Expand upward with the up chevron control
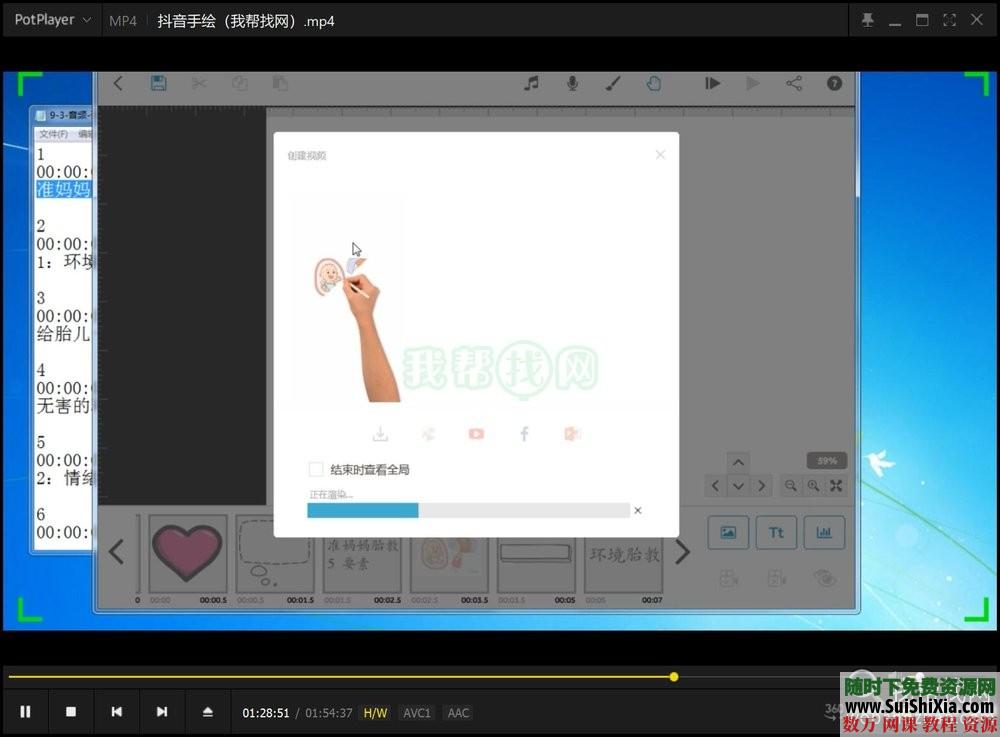1000x737 pixels. (x=739, y=462)
